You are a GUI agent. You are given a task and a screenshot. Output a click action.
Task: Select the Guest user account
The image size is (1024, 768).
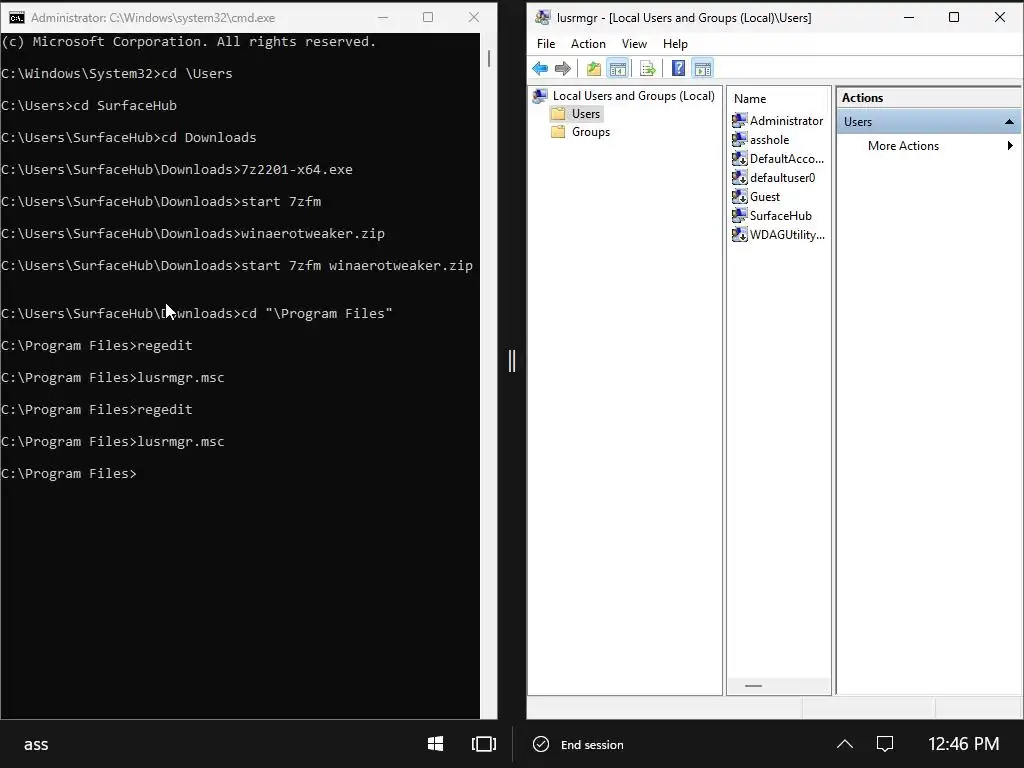coord(756,197)
